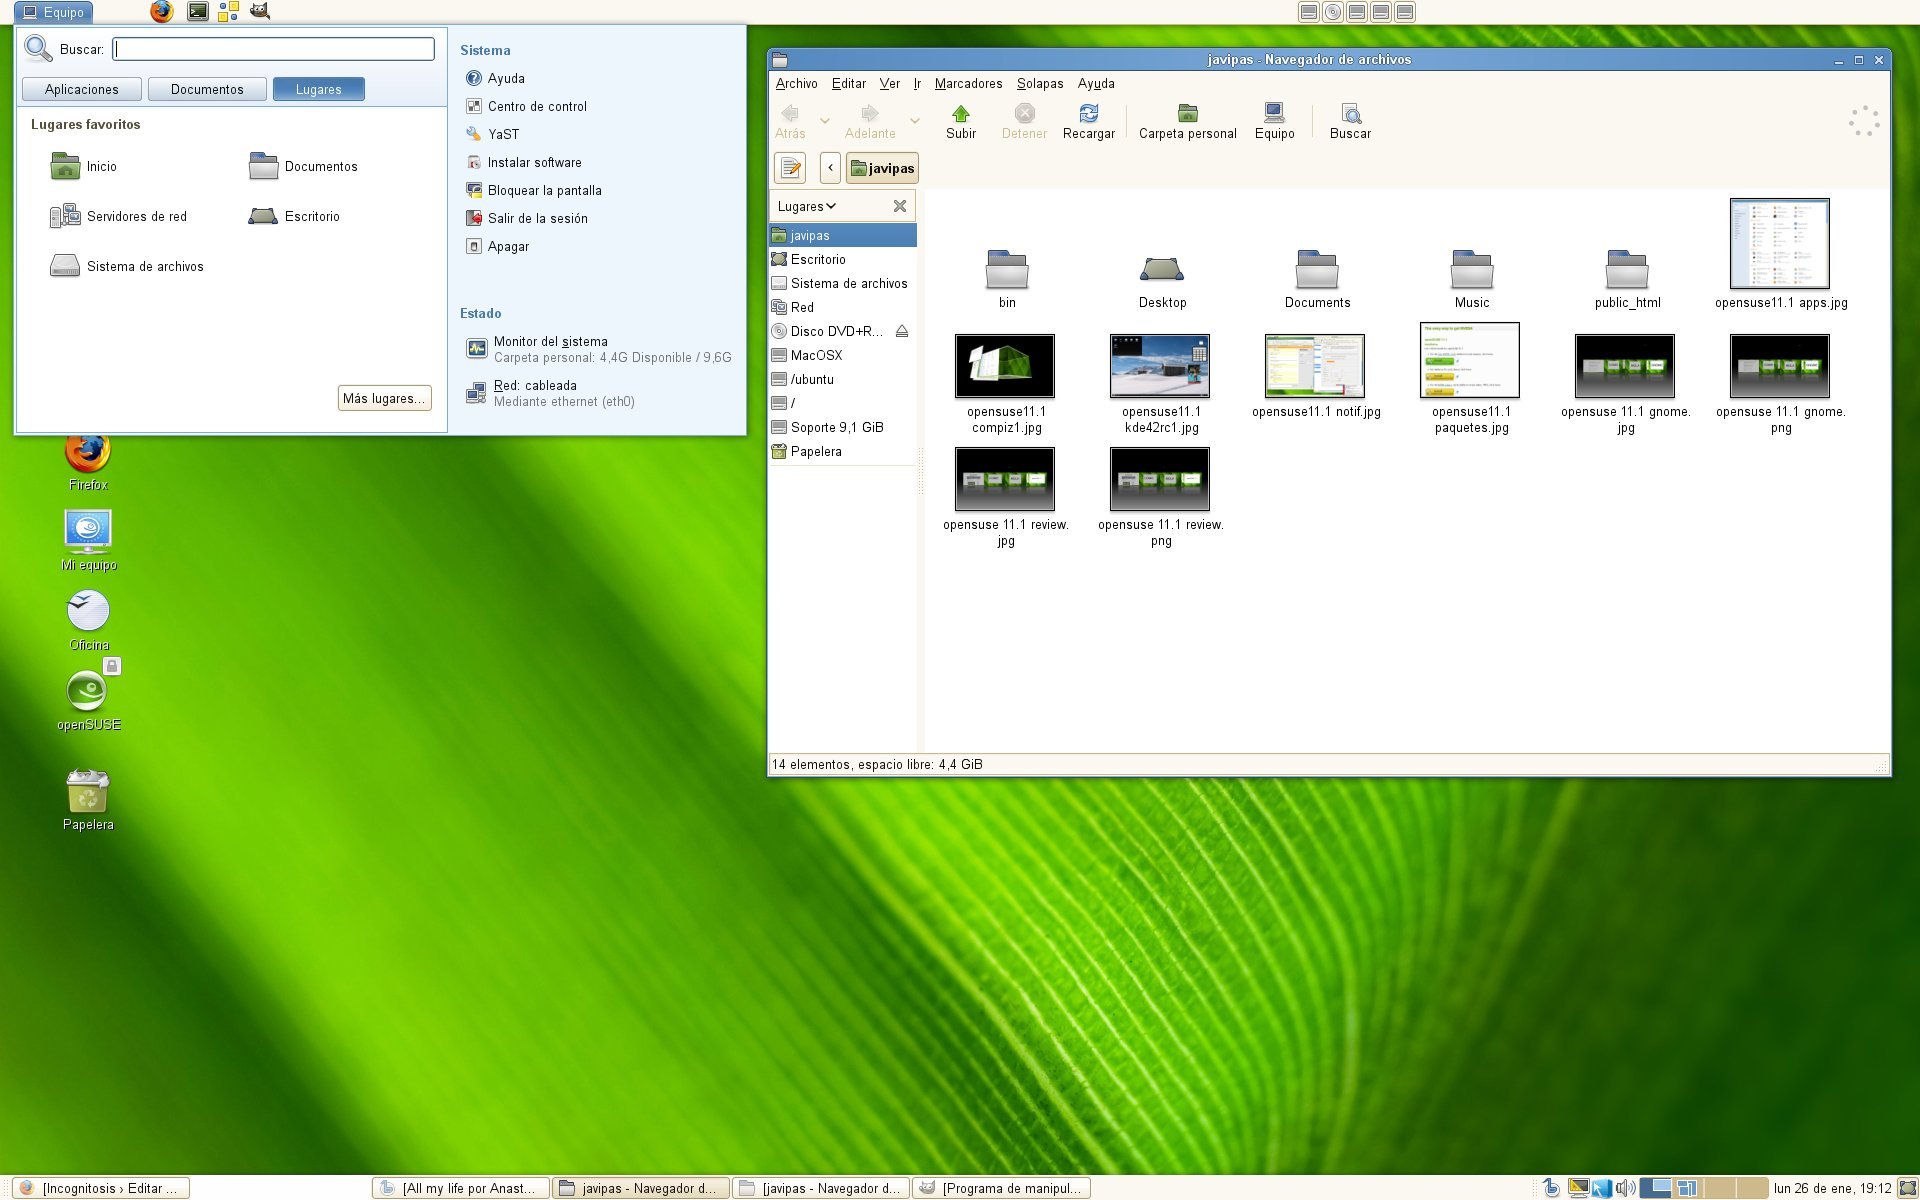The image size is (1920, 1200).
Task: Switch to the Aplicaciones view
Action: (x=82, y=89)
